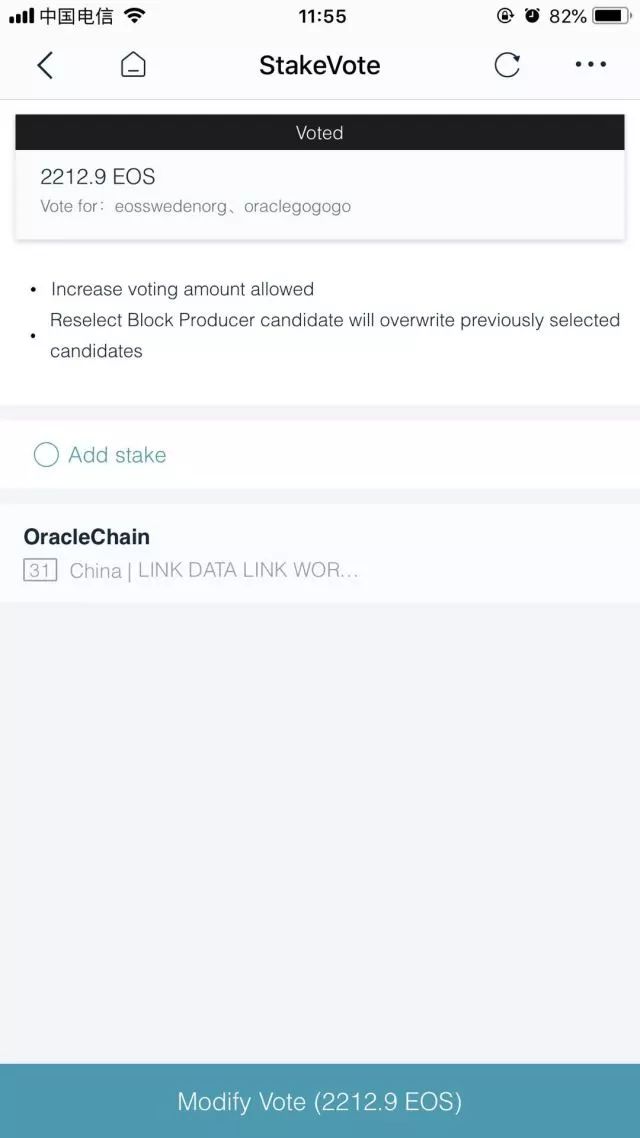The height and width of the screenshot is (1138, 640).
Task: Tap the alarm clock status icon
Action: tap(532, 16)
